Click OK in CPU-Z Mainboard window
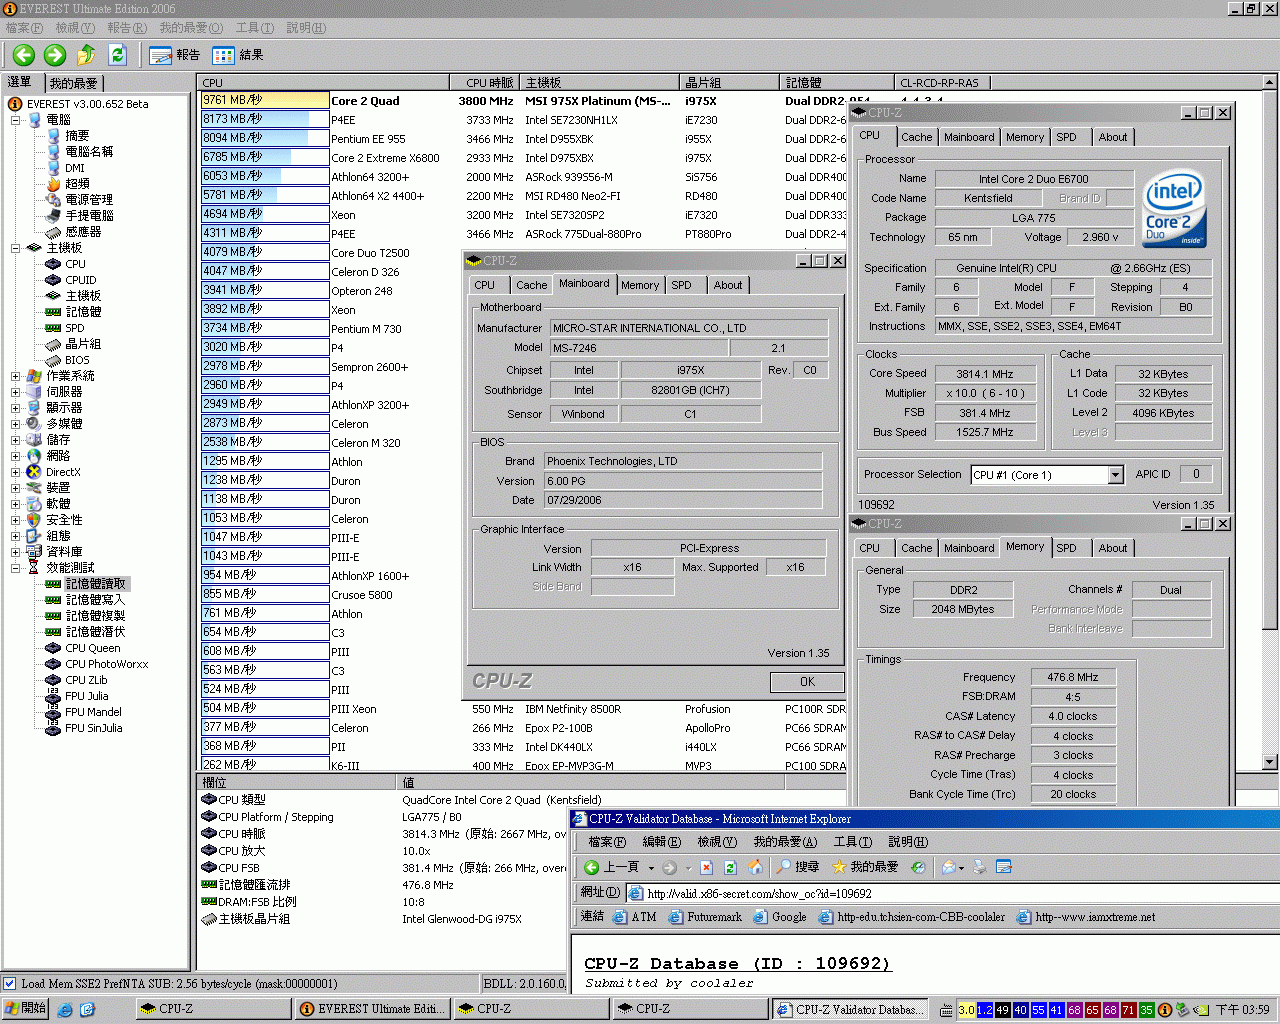This screenshot has height=1024, width=1280. pos(807,682)
